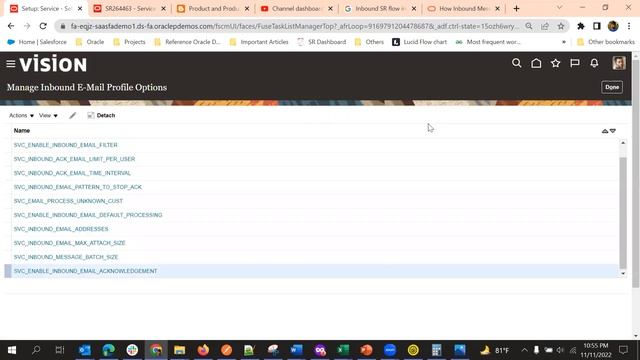Open SR Dashboard bookmark
The height and width of the screenshot is (360, 640).
(322, 42)
